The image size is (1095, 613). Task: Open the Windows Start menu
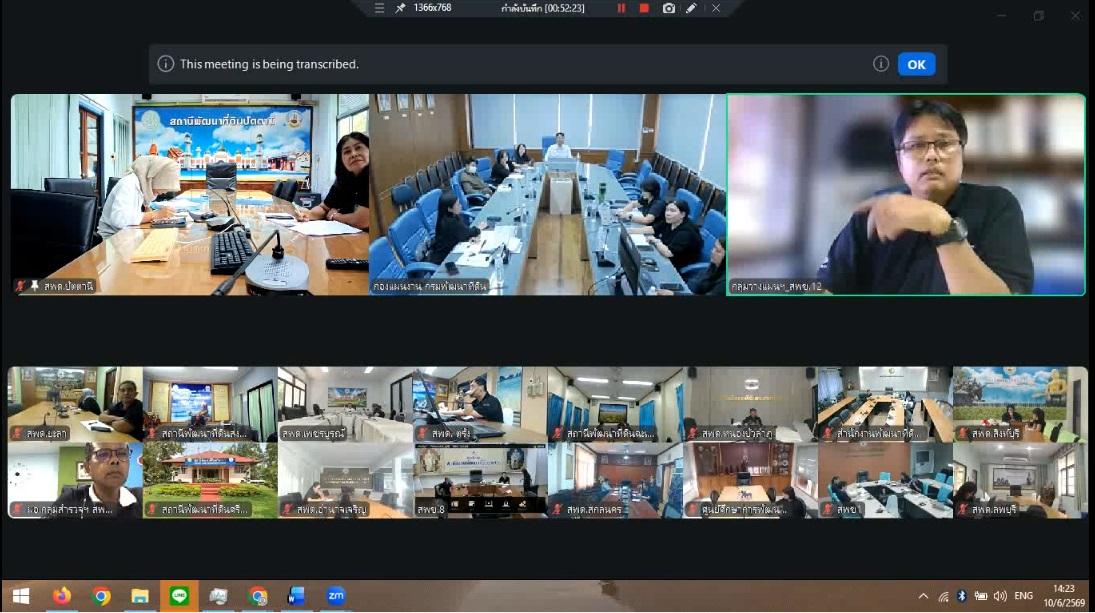20,596
